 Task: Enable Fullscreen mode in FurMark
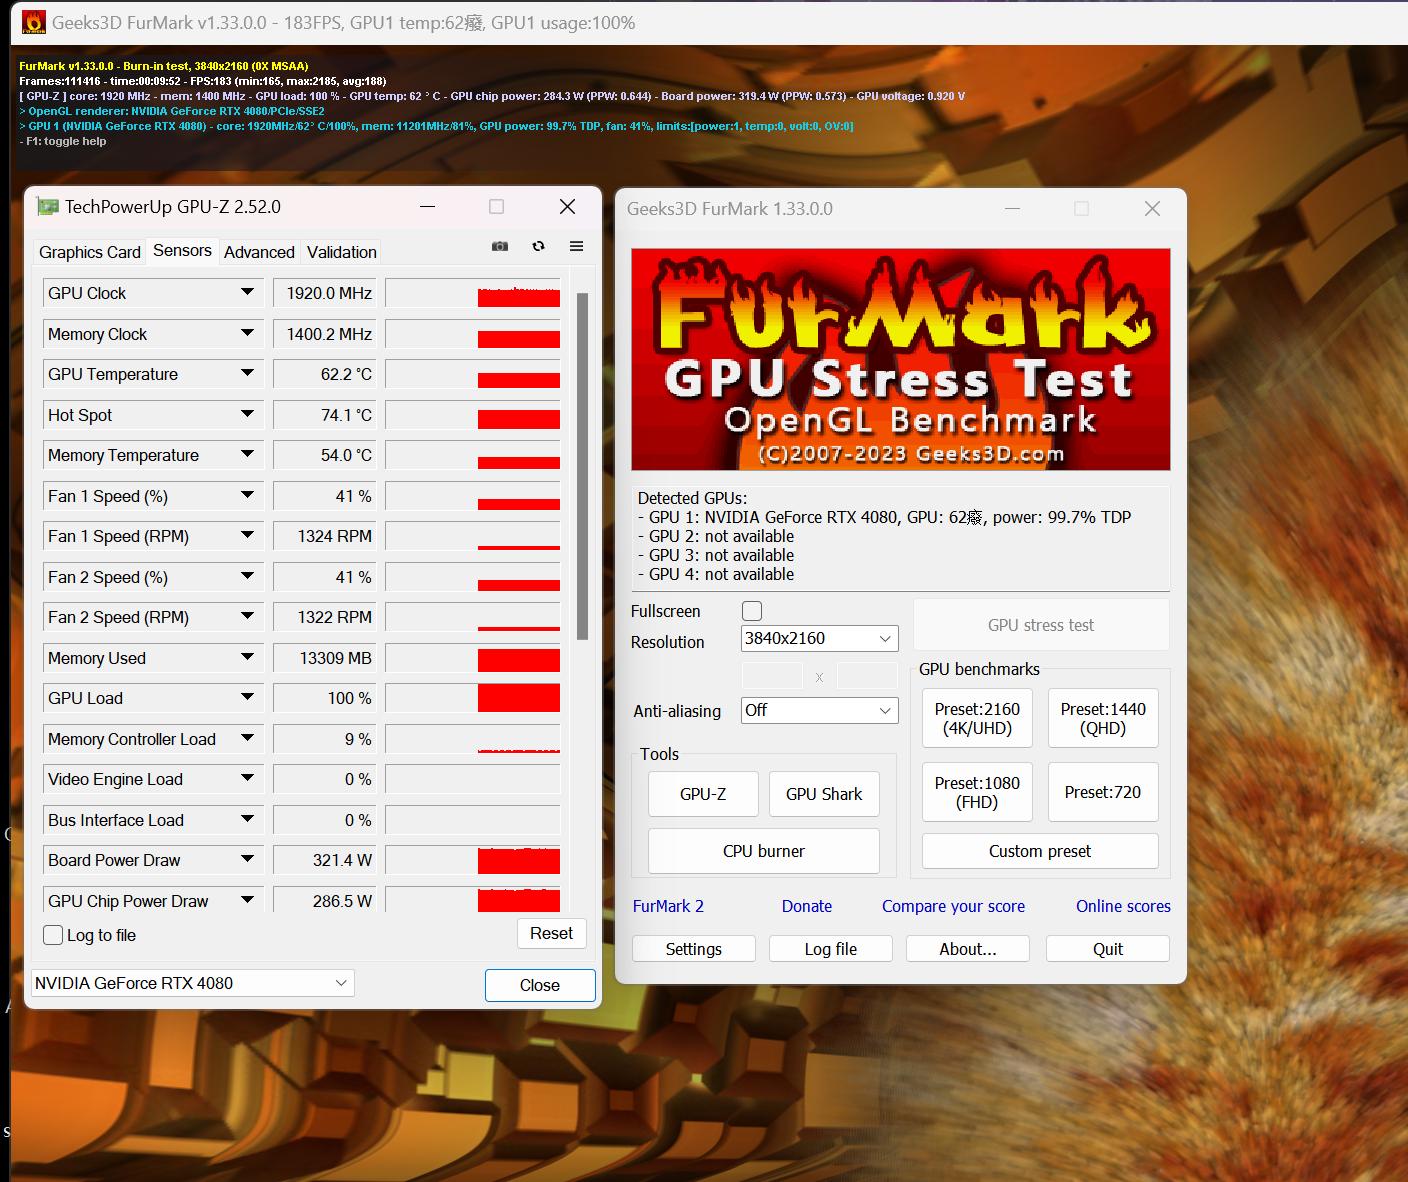click(751, 610)
